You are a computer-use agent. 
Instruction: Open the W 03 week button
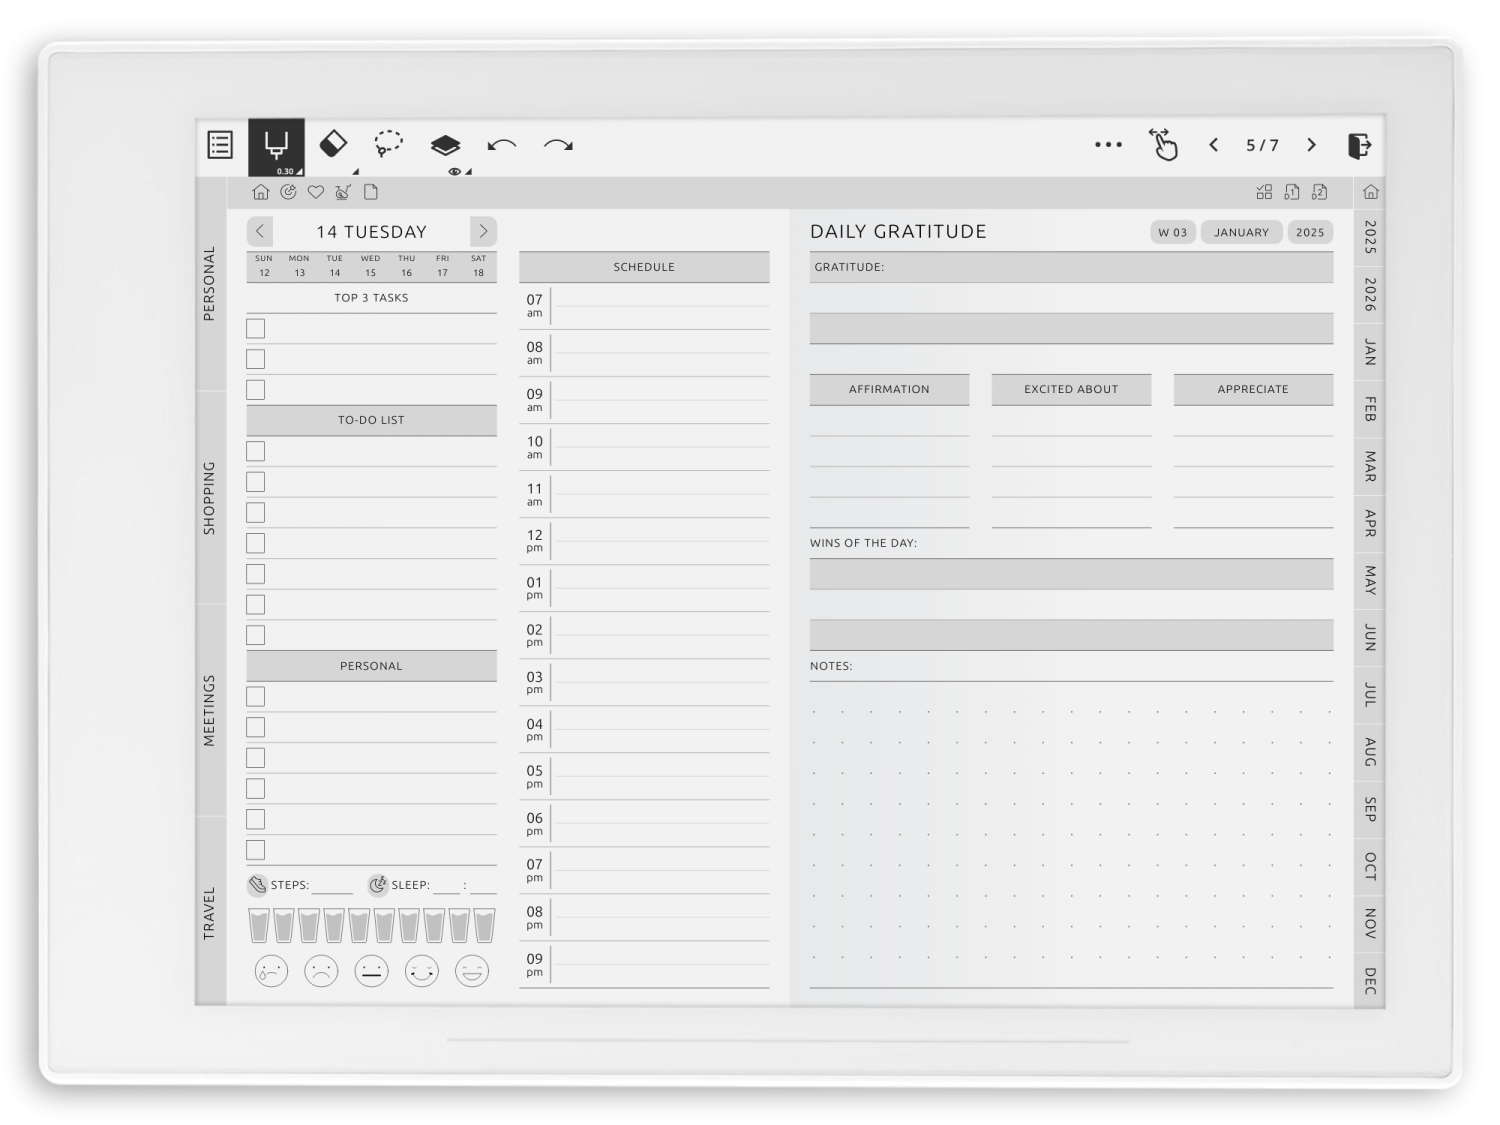tap(1172, 232)
